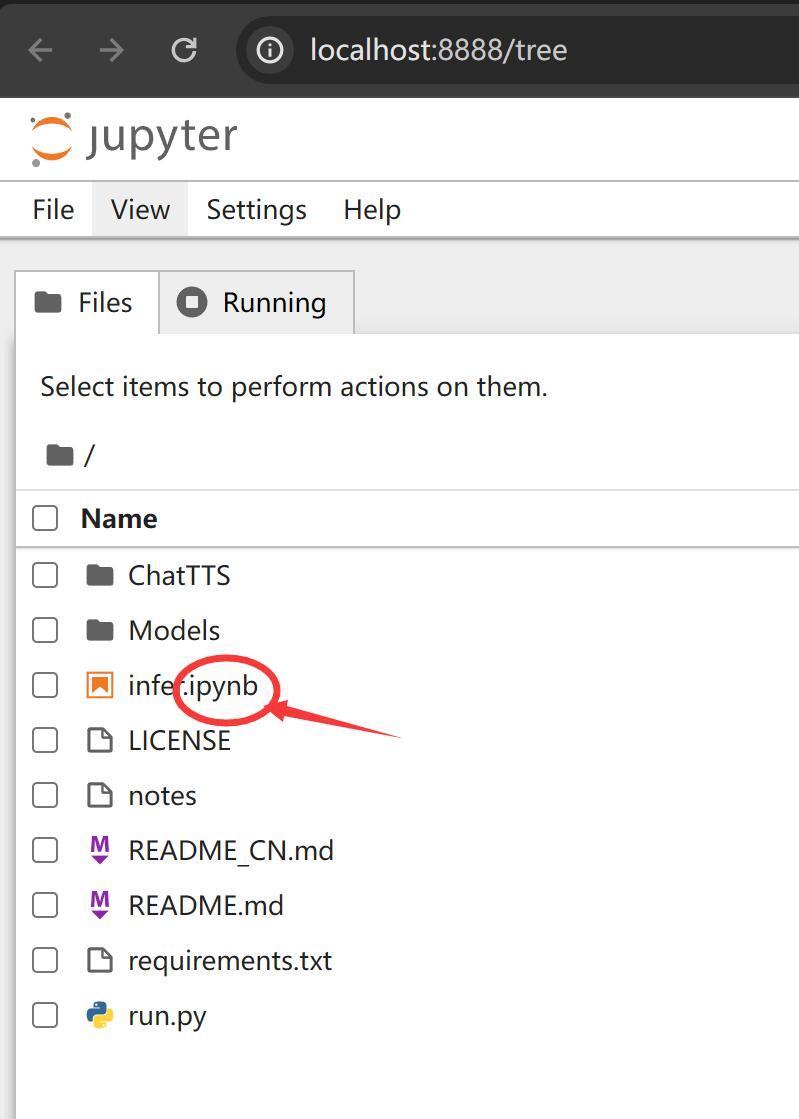Open the Settings menu
Image resolution: width=799 pixels, height=1119 pixels.
(x=256, y=210)
